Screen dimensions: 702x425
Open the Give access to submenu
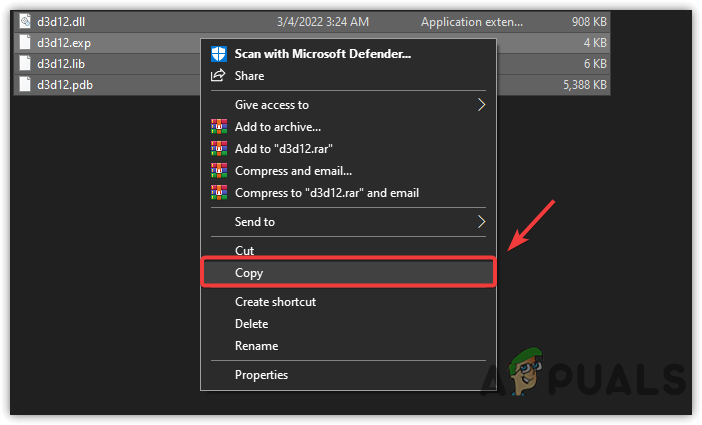(348, 105)
